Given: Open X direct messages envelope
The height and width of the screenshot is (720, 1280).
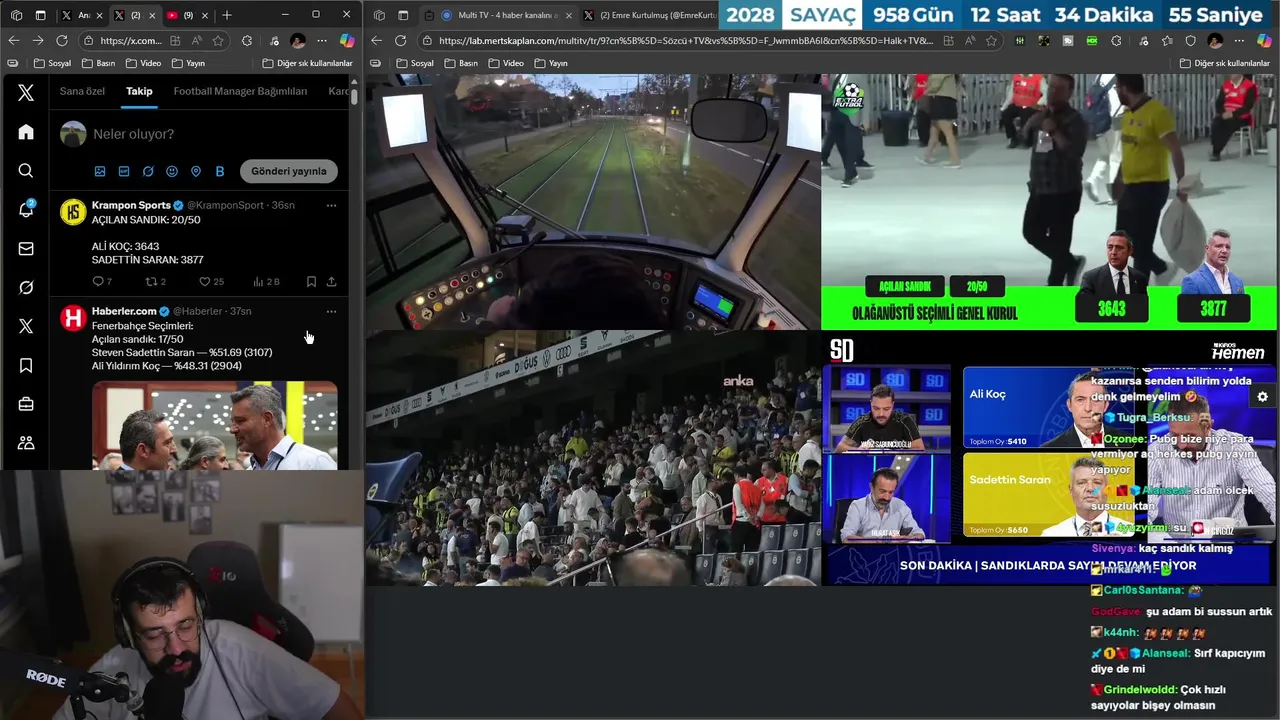Looking at the screenshot, I should click(26, 249).
